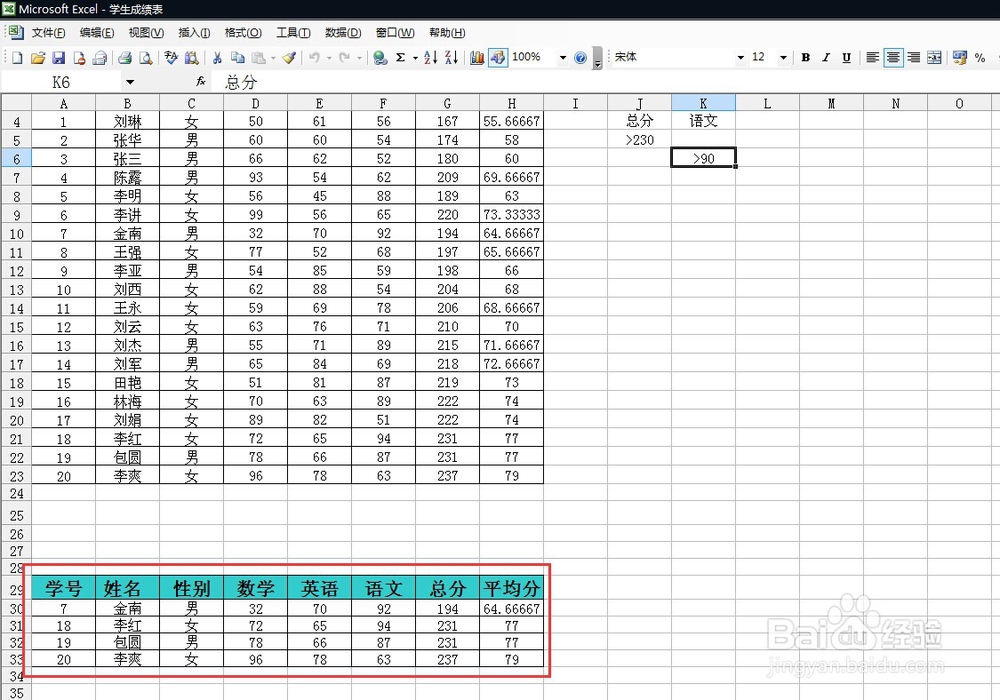The image size is (1000, 700).
Task: Open the 编辑(E) menu
Action: pos(97,33)
